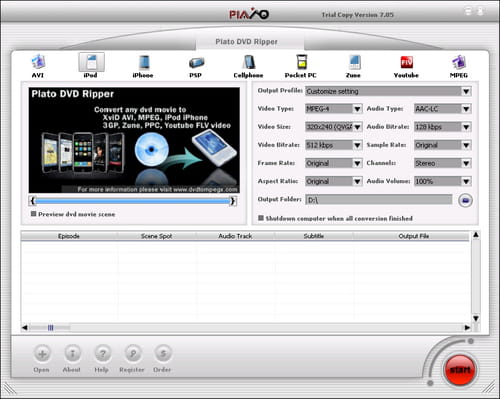Enable Preview dvd movie scene checkbox

(33, 214)
